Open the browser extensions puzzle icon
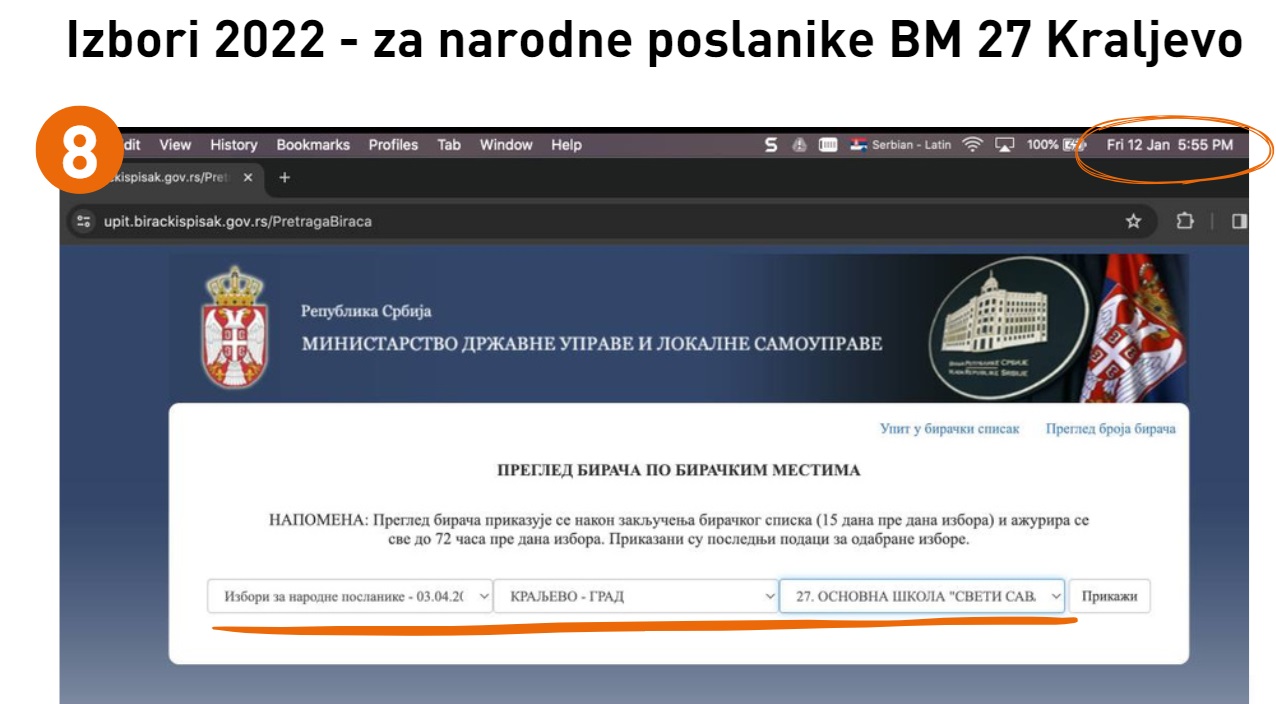 coord(1186,221)
